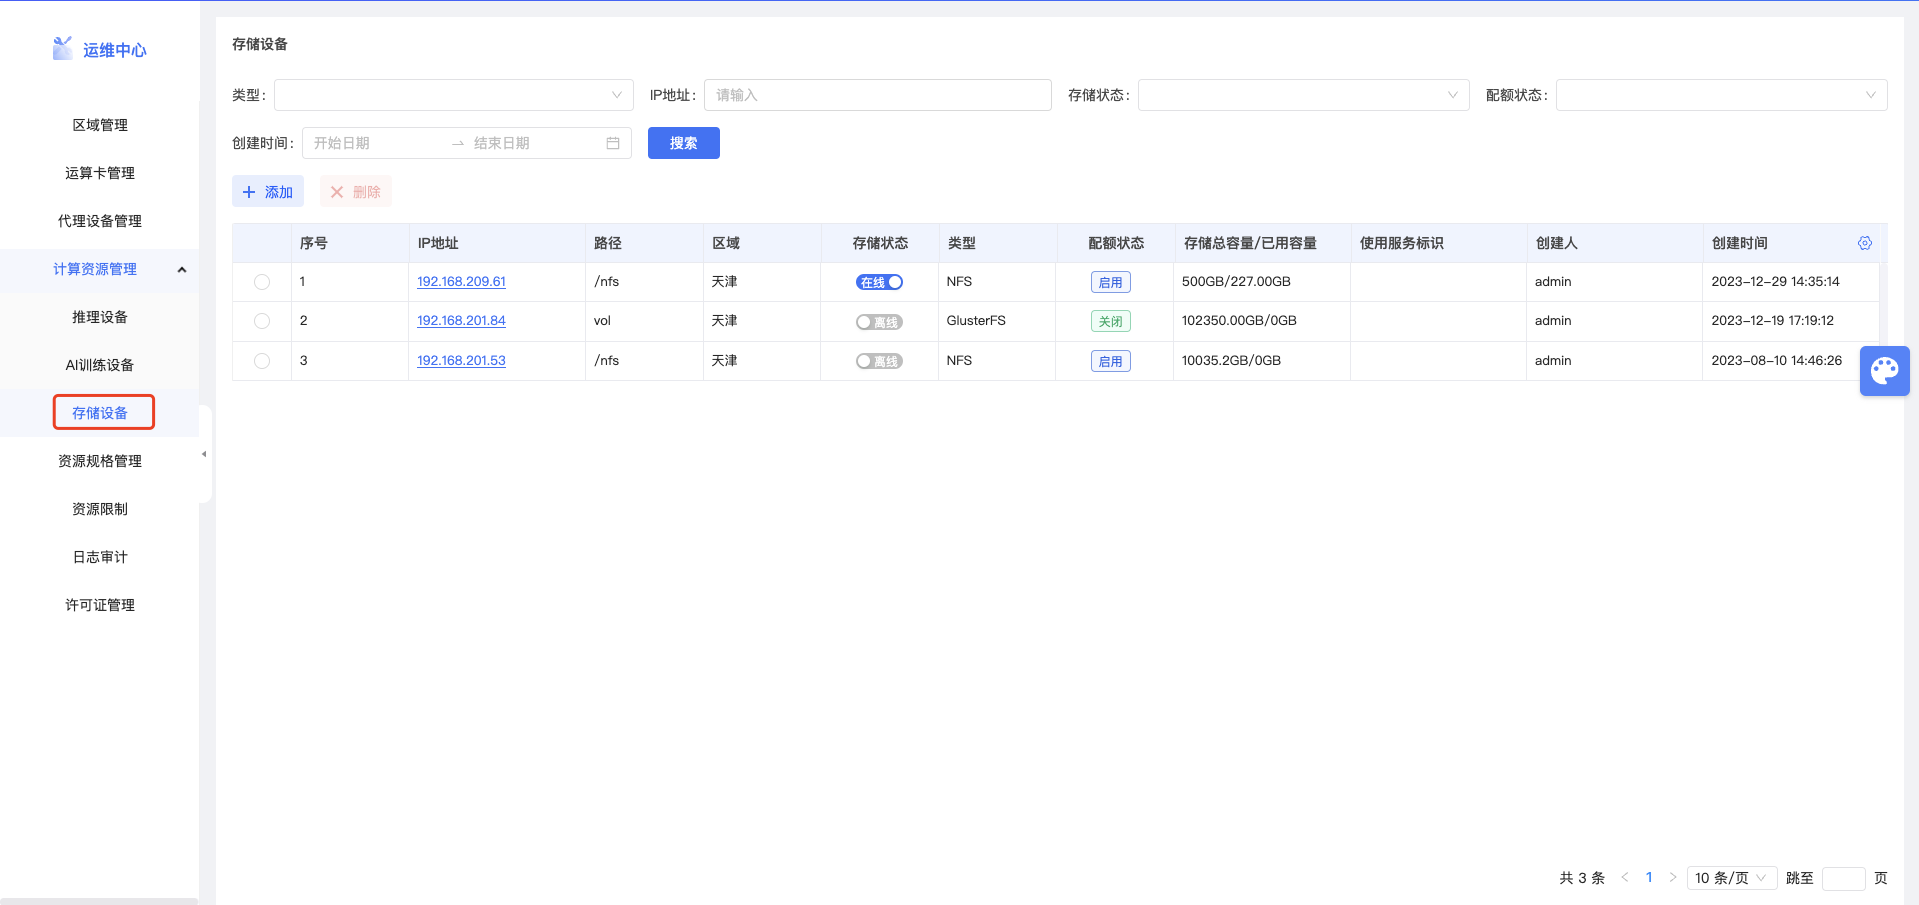Collapse the 计算资源管理 menu group
The image size is (1919, 905).
100,269
